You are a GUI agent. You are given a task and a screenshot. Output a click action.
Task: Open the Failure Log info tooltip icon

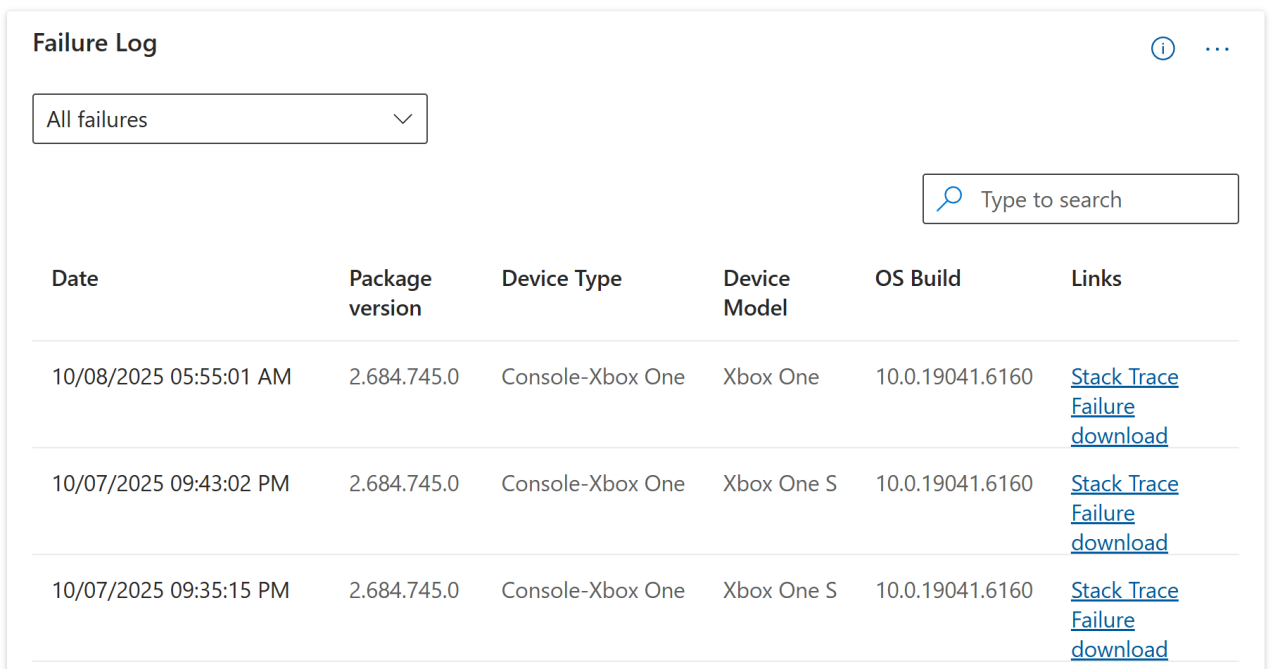click(x=1162, y=48)
